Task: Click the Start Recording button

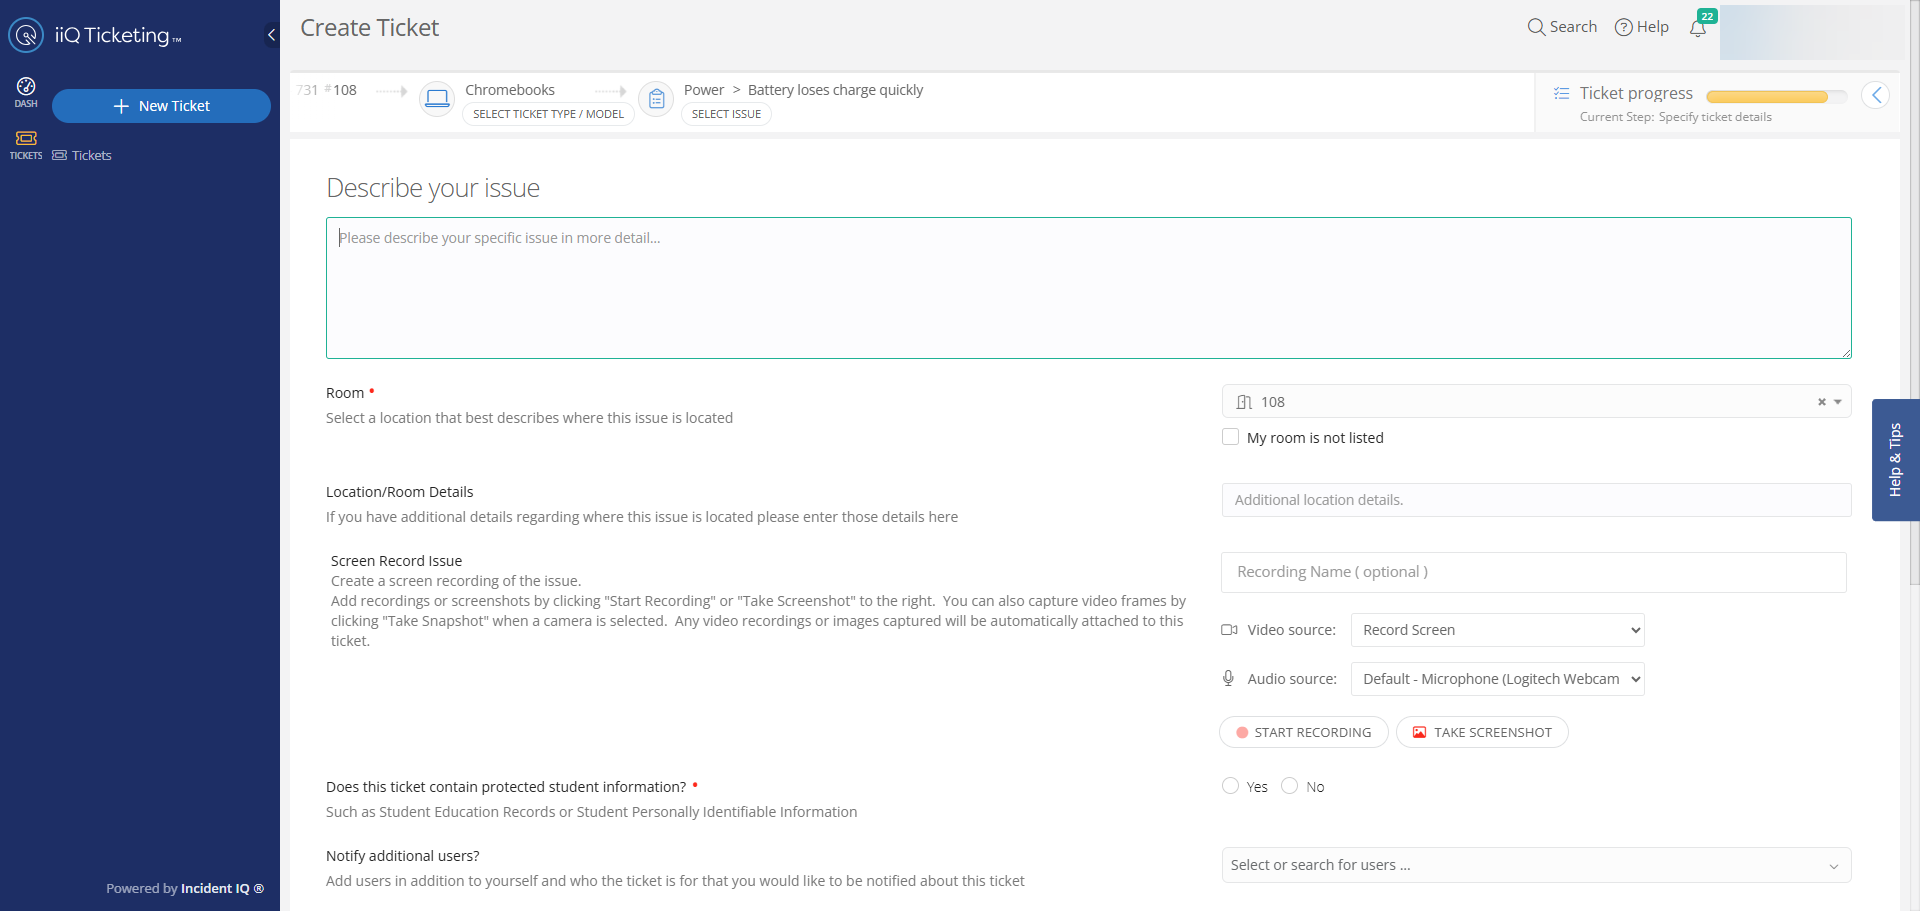Action: pyautogui.click(x=1303, y=732)
